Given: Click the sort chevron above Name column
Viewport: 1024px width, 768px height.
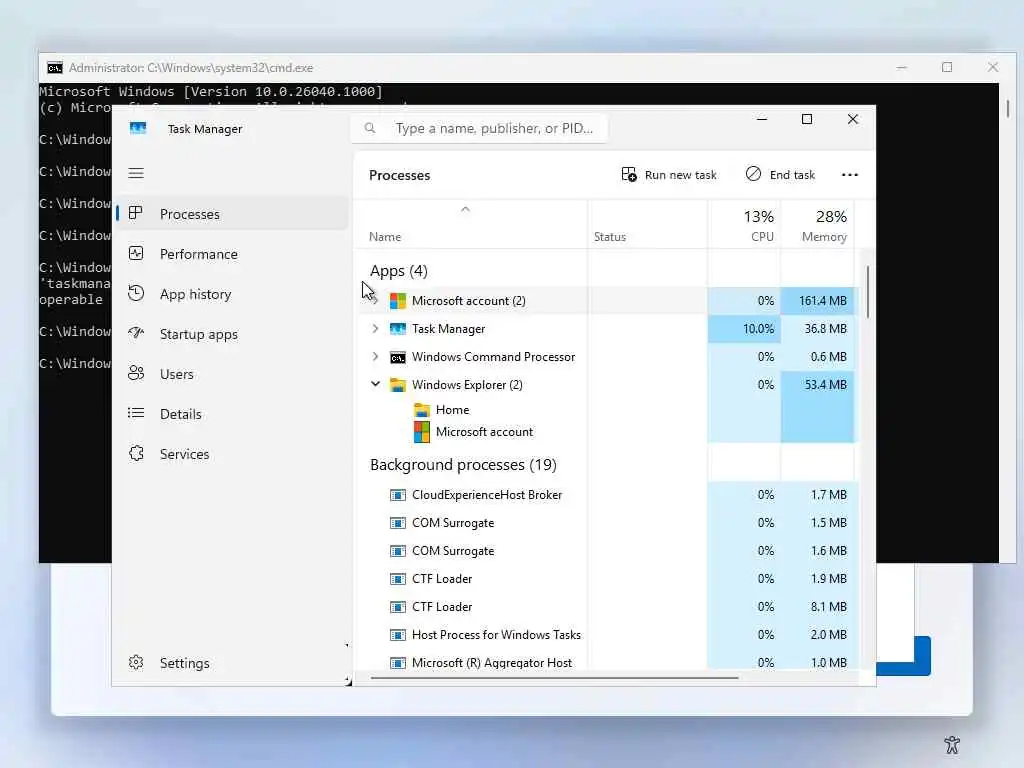Looking at the screenshot, I should click(465, 209).
